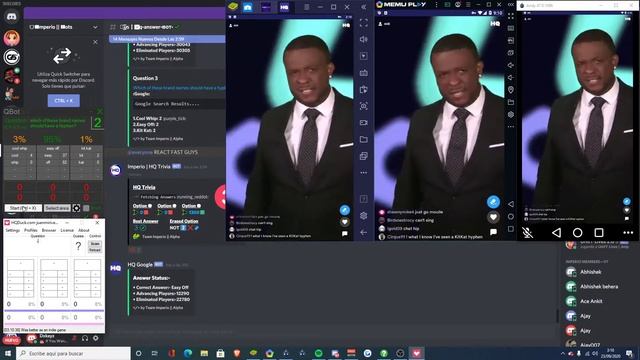
Task: Tap Android home button in Andy emulator
Action: click(577, 232)
